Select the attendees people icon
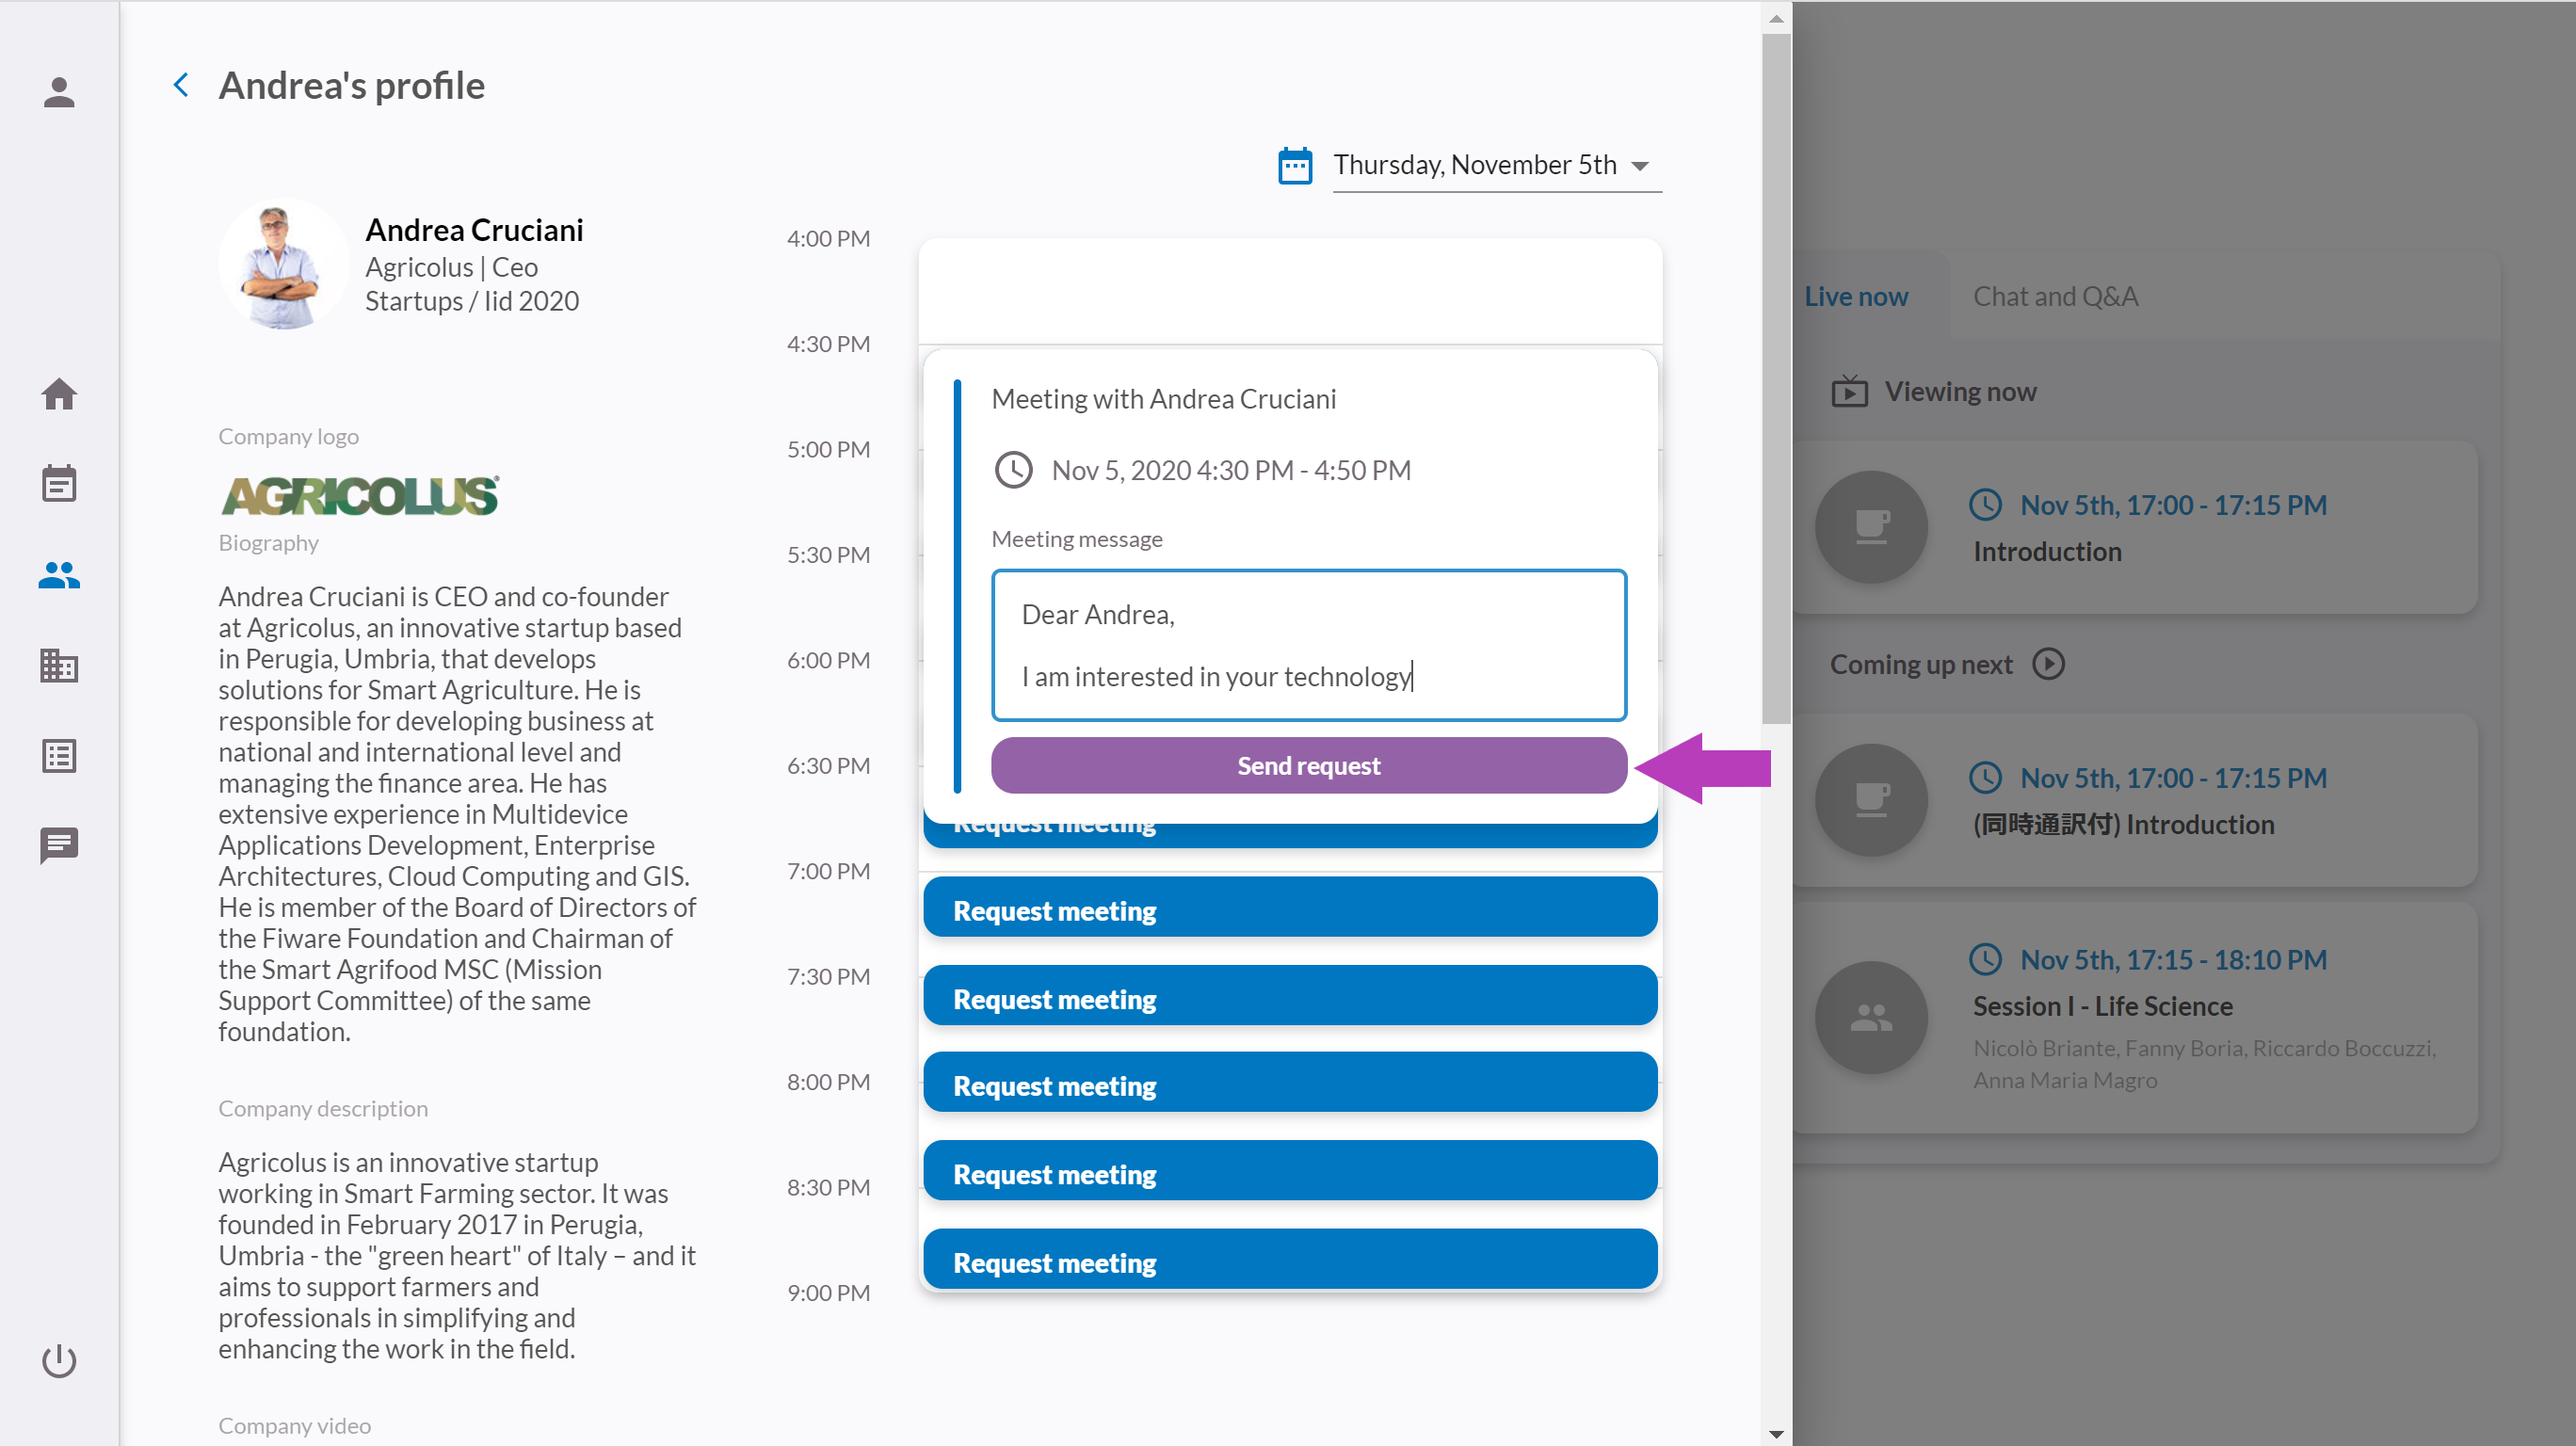This screenshot has height=1446, width=2576. (59, 575)
